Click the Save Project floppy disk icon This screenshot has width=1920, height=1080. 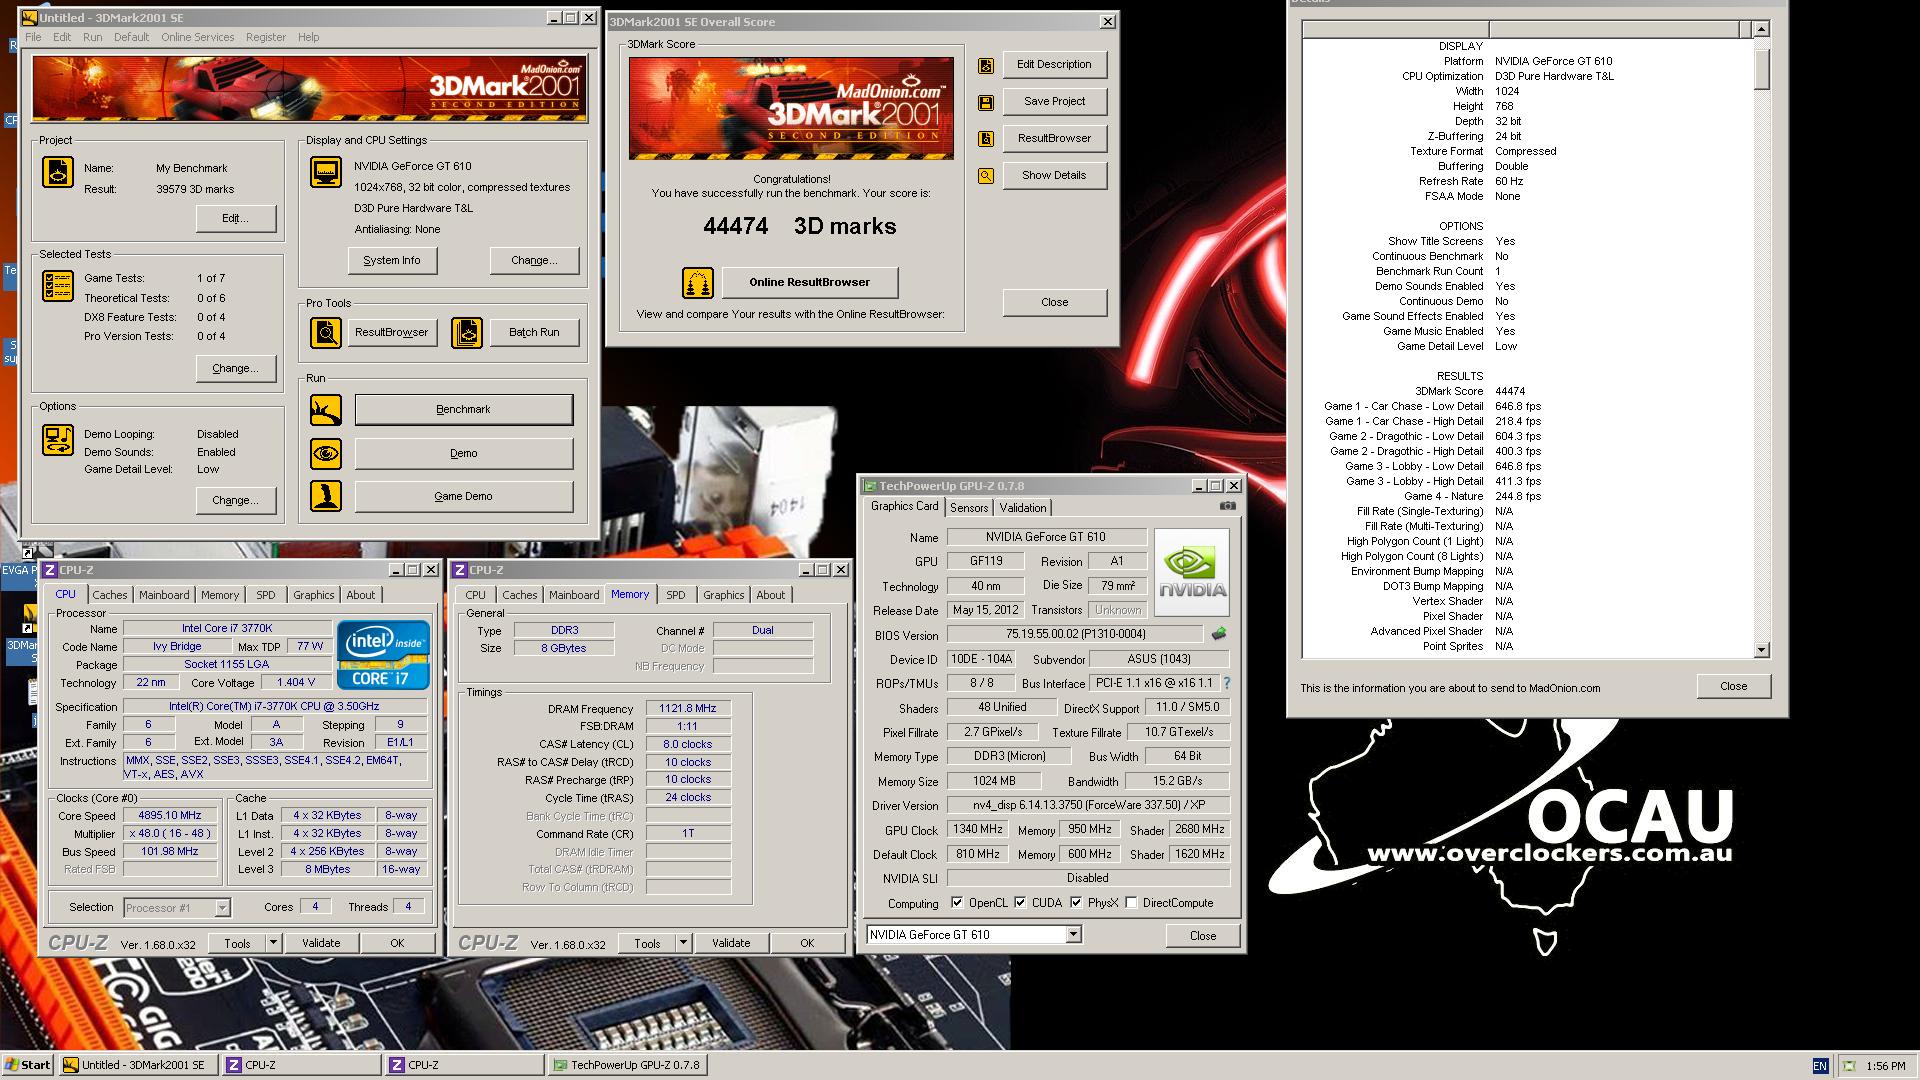point(986,102)
